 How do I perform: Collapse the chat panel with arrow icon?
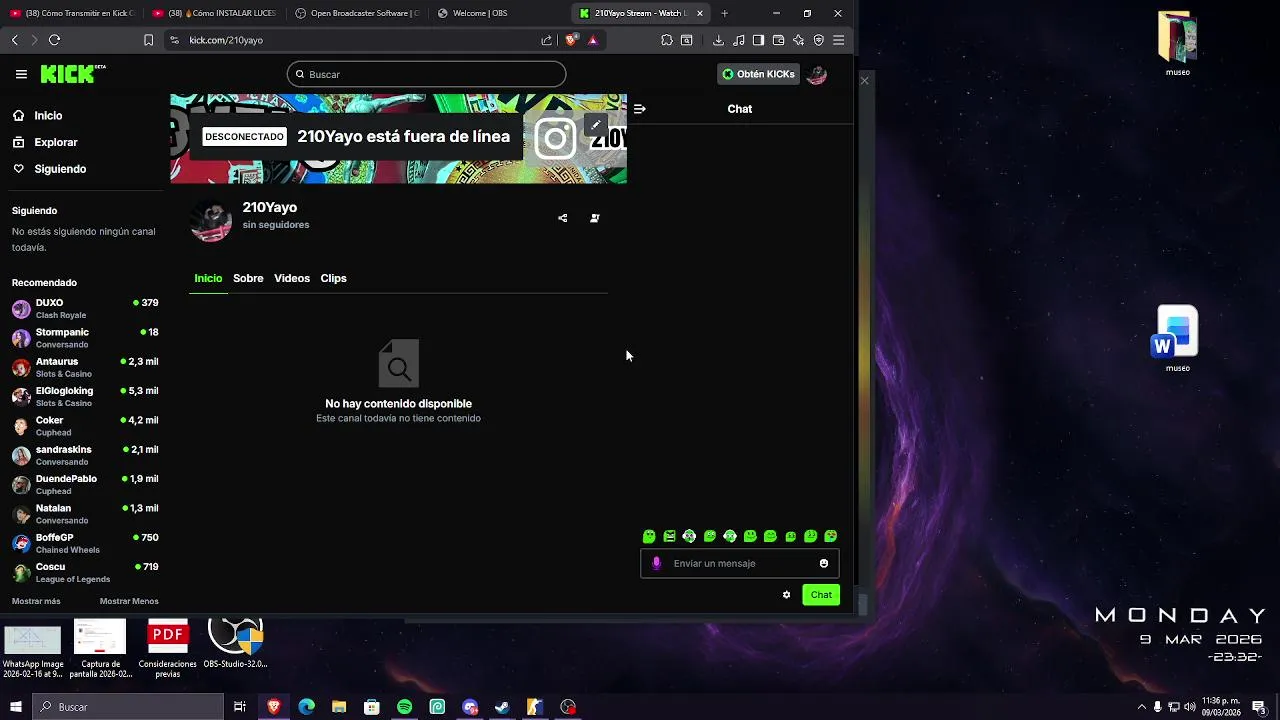(x=640, y=109)
